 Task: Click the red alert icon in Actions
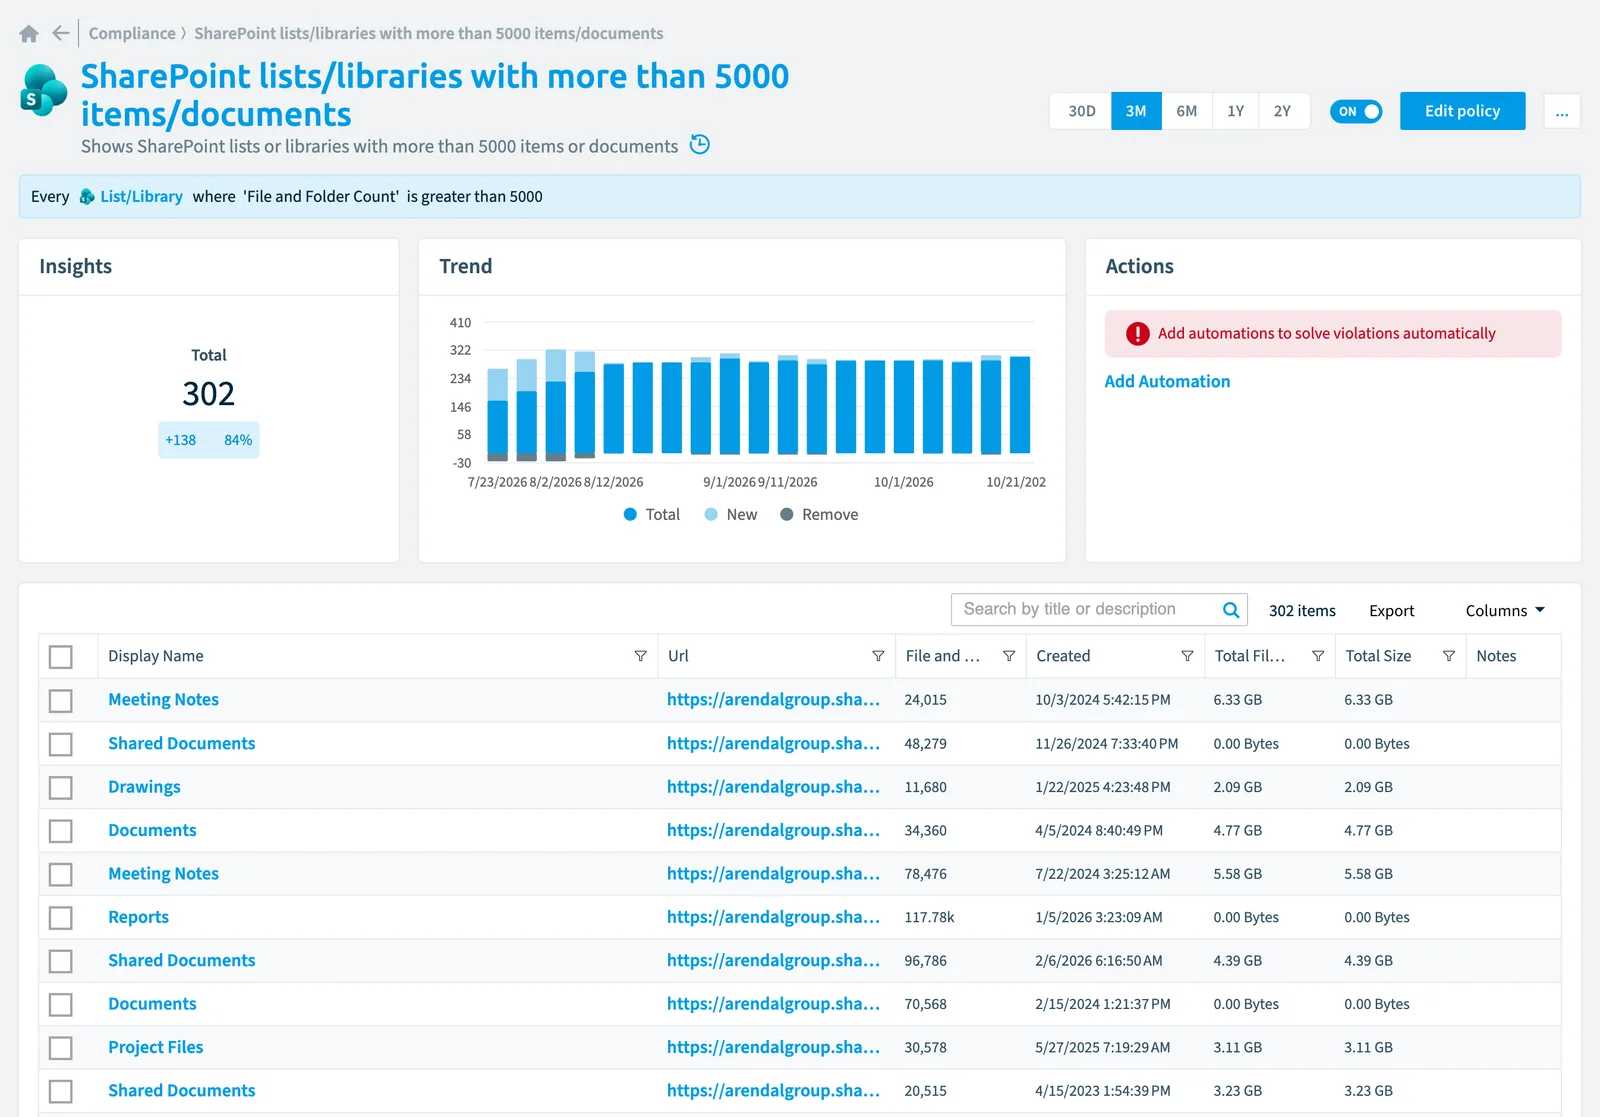(1138, 334)
